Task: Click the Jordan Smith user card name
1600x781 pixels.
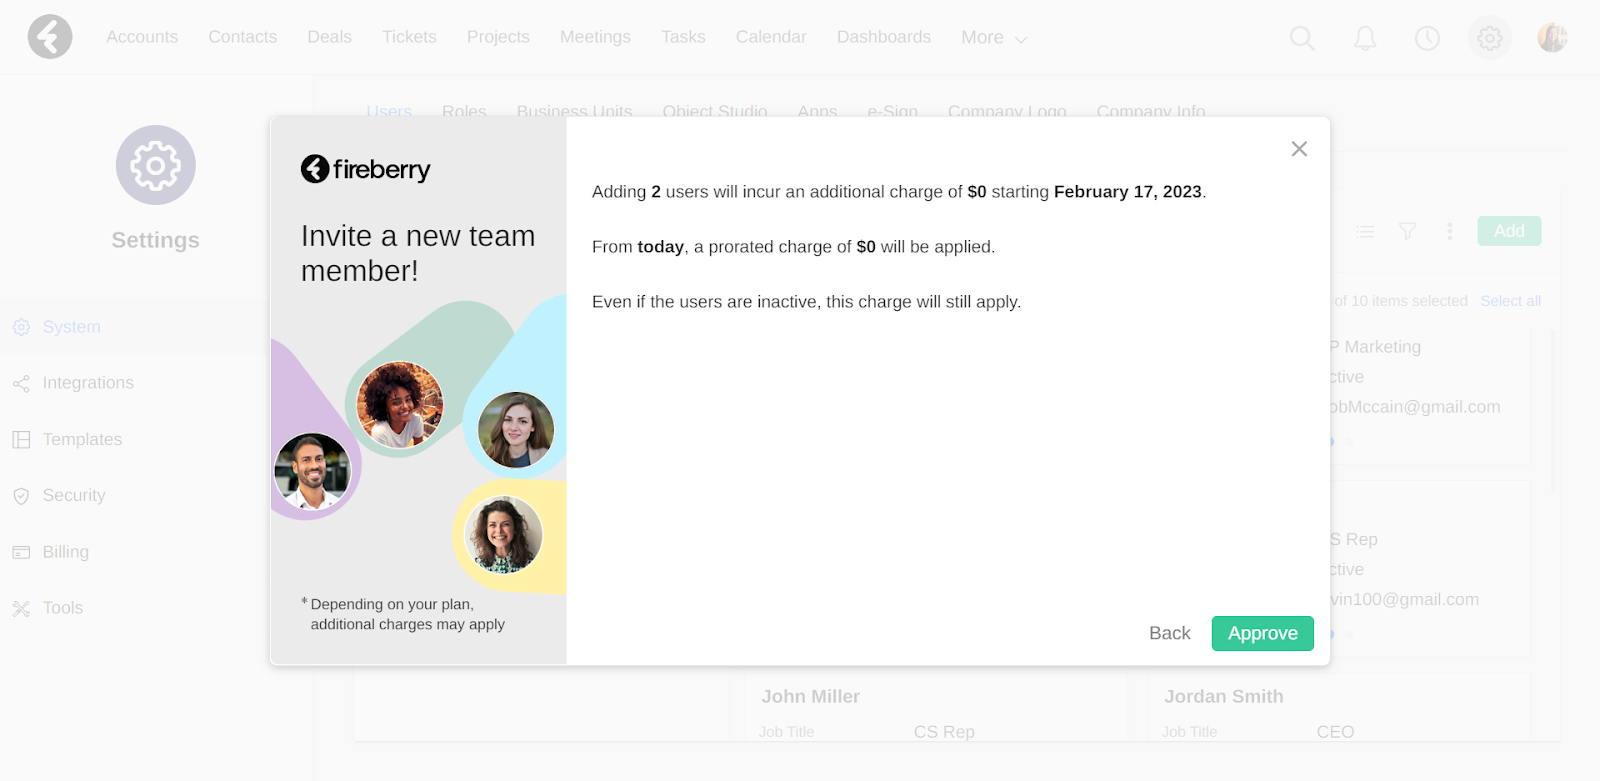Action: coord(1224,697)
